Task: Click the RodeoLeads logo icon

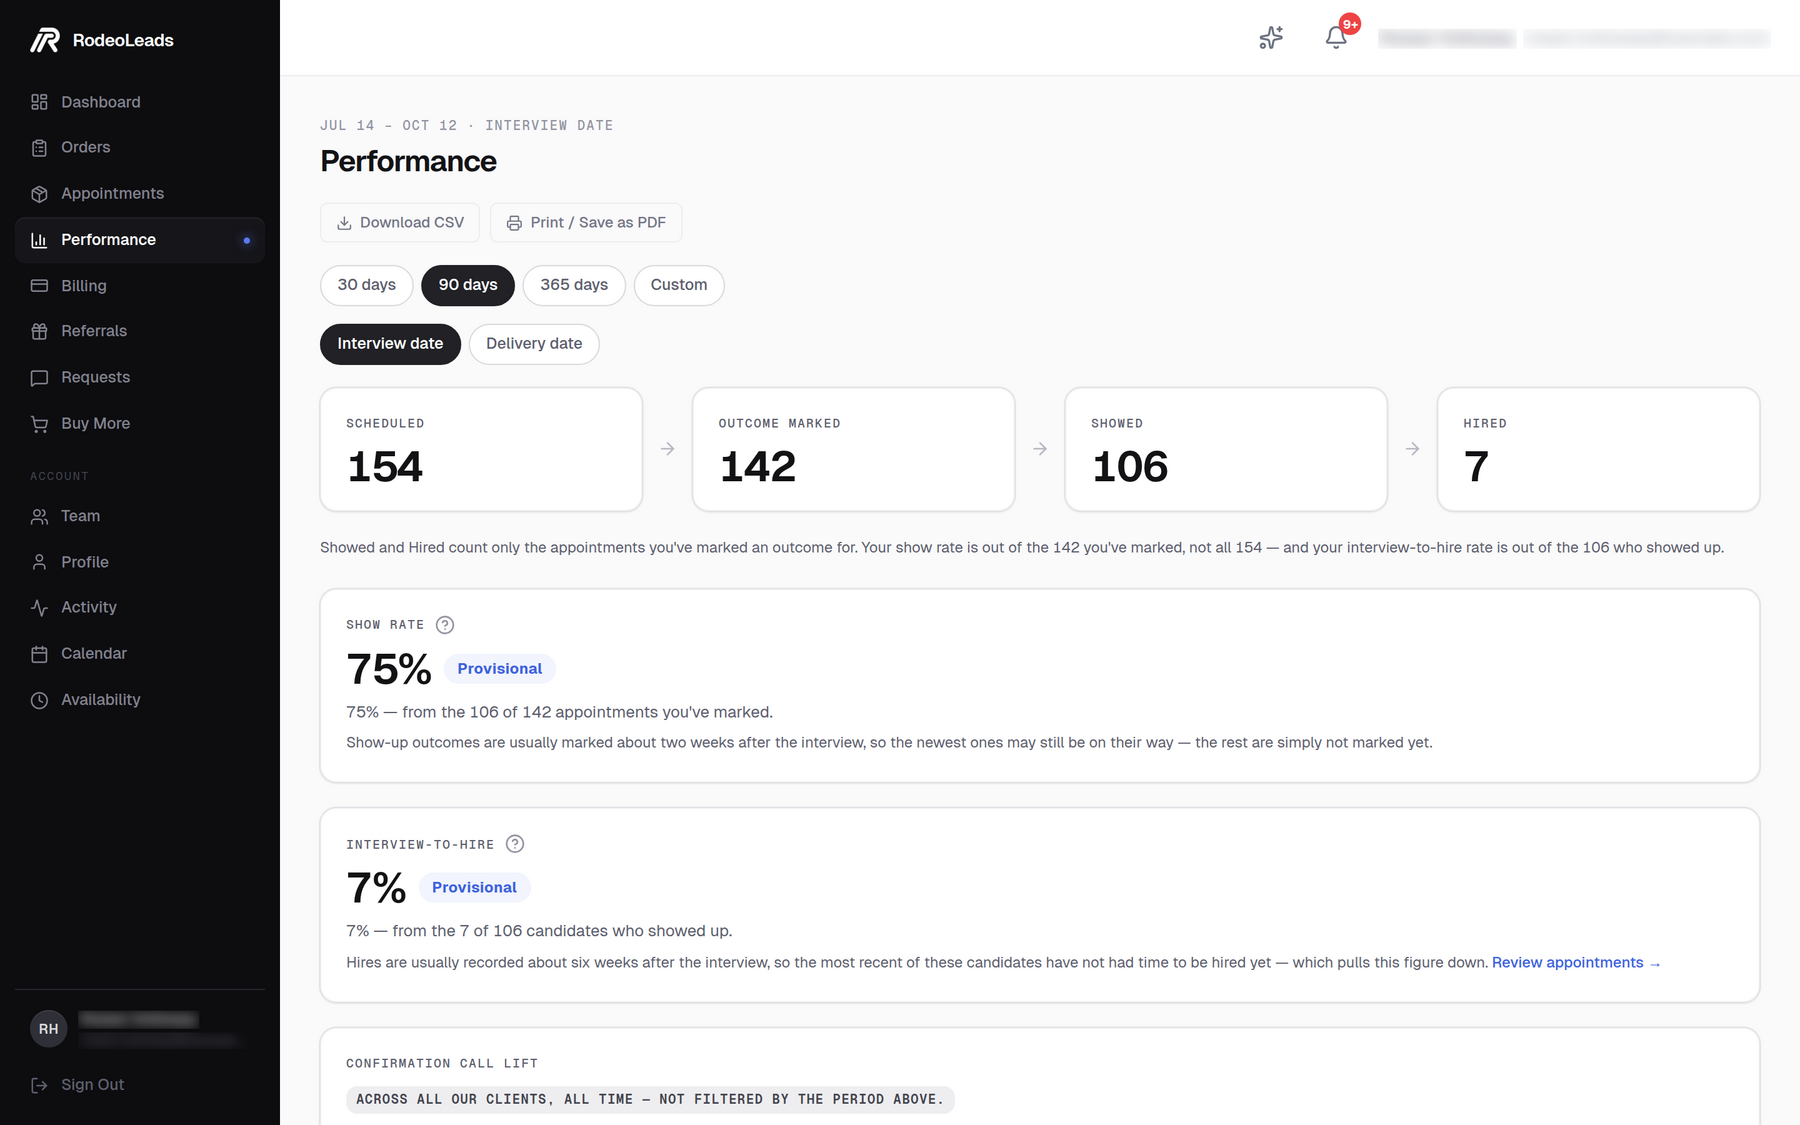Action: point(44,40)
